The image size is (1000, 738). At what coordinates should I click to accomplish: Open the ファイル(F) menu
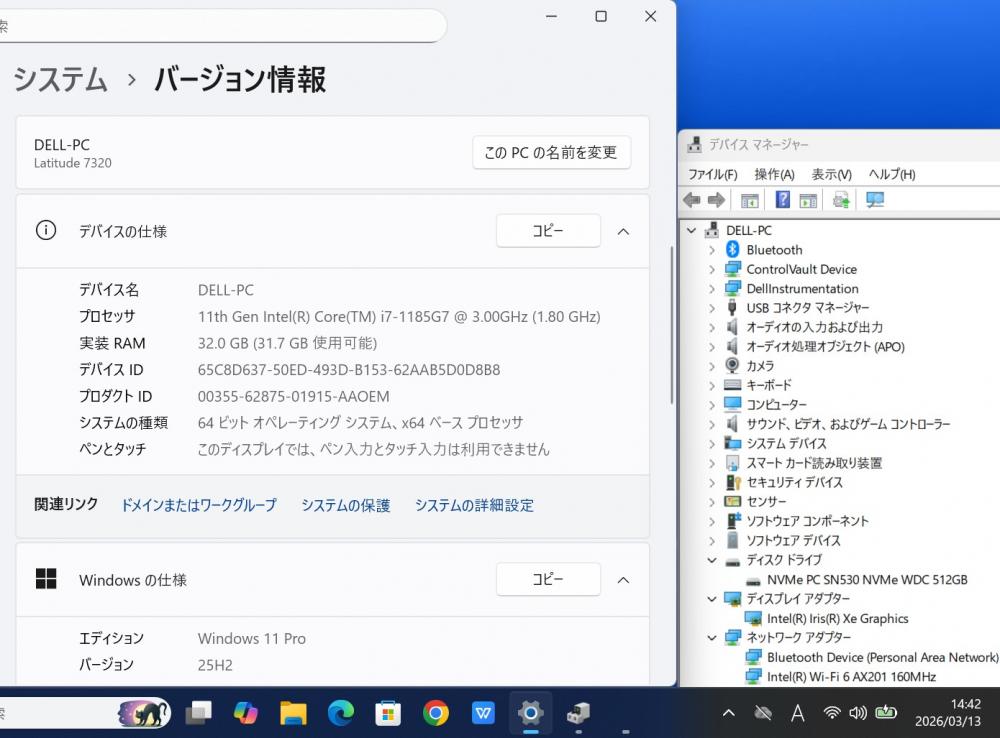pos(712,174)
